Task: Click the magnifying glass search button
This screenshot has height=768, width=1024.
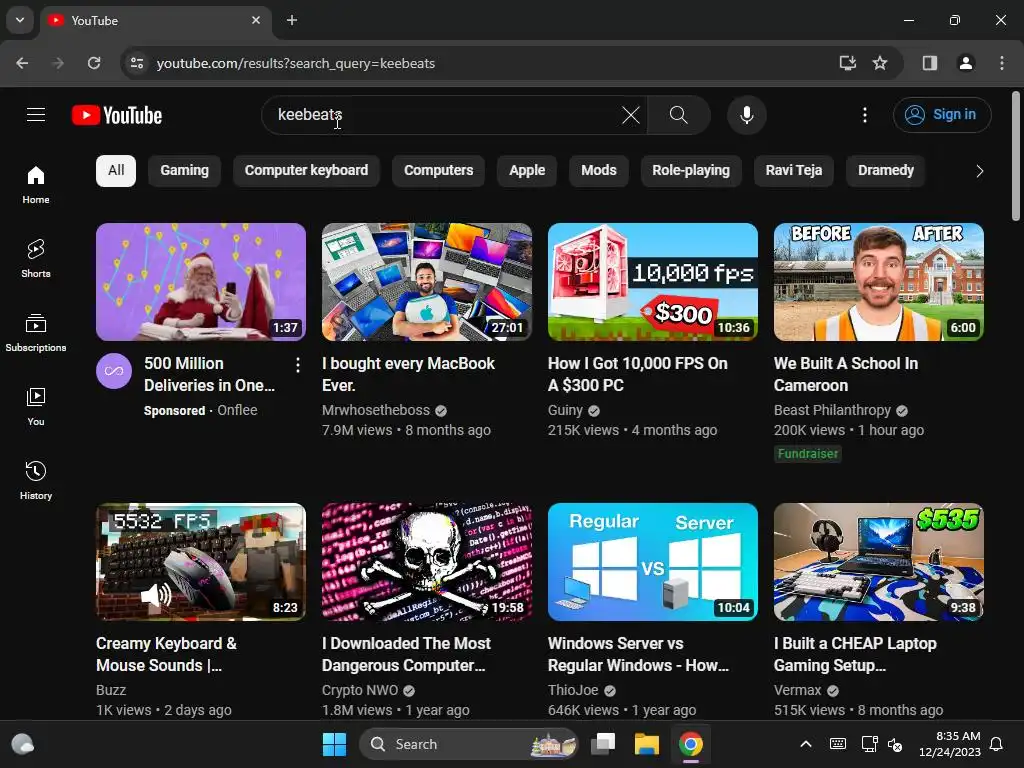Action: [679, 115]
